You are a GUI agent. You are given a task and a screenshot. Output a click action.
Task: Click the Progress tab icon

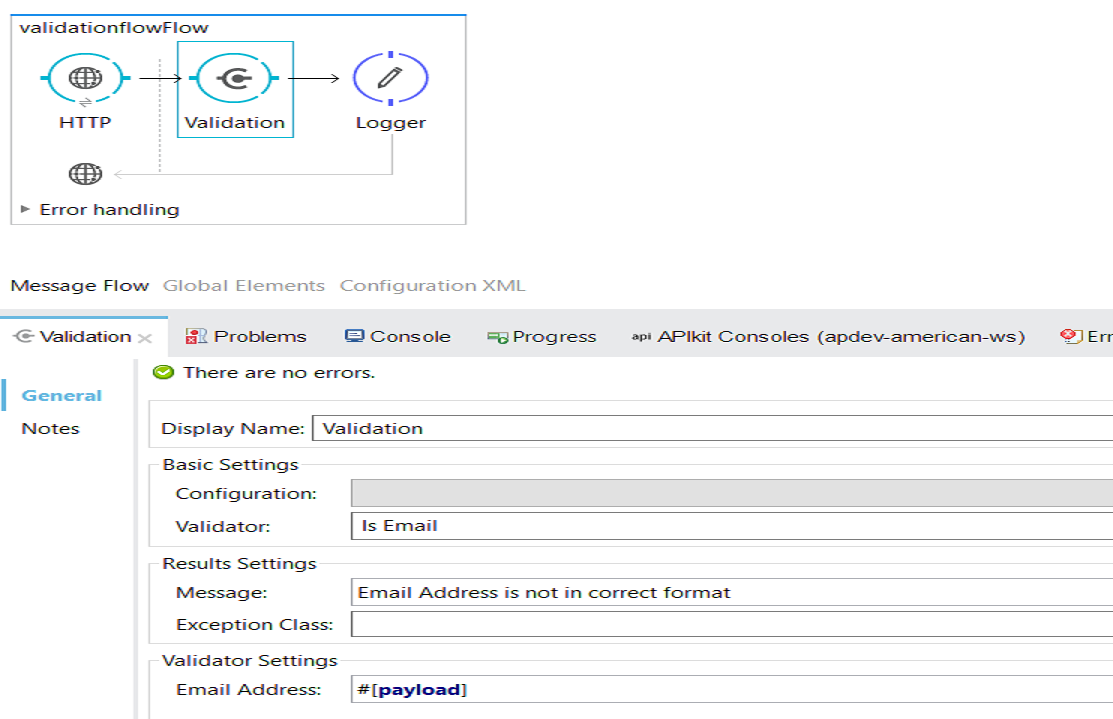pyautogui.click(x=497, y=337)
